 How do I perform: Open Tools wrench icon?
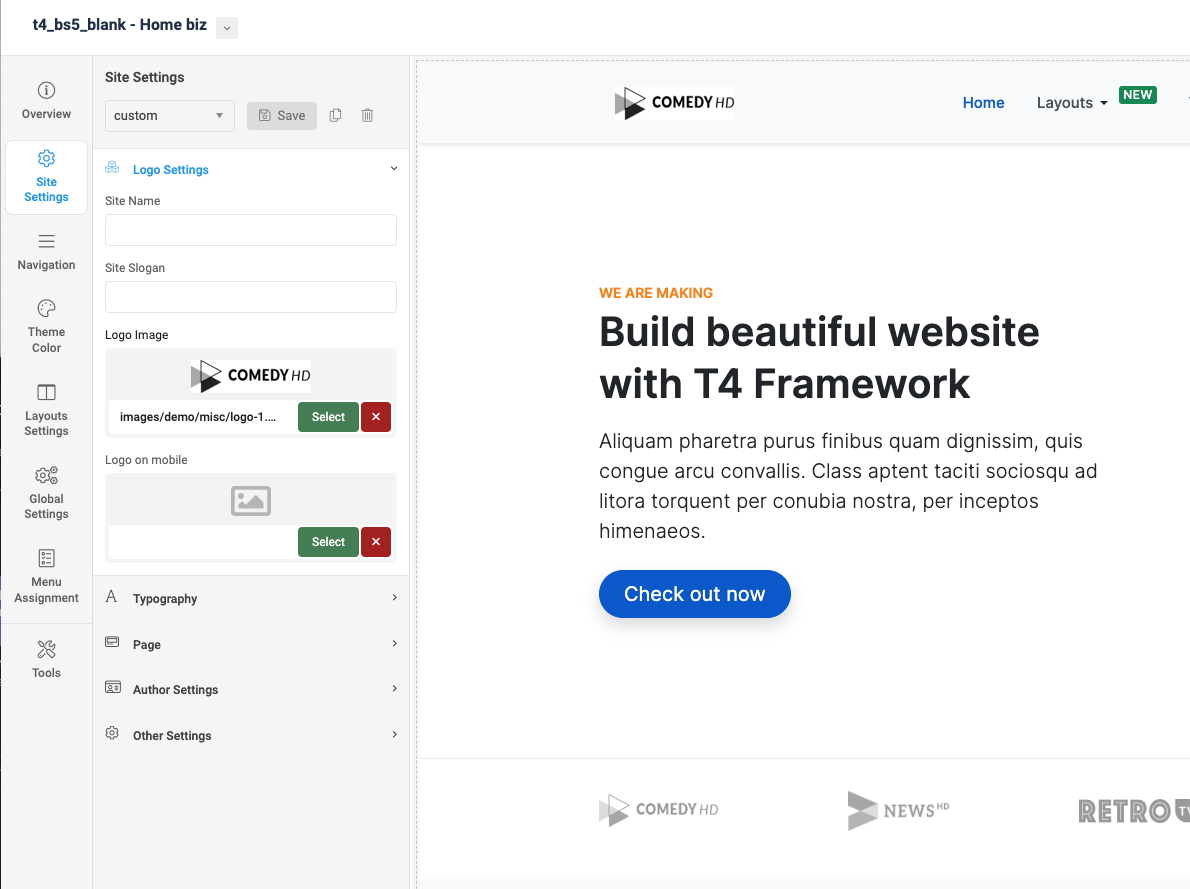46,649
